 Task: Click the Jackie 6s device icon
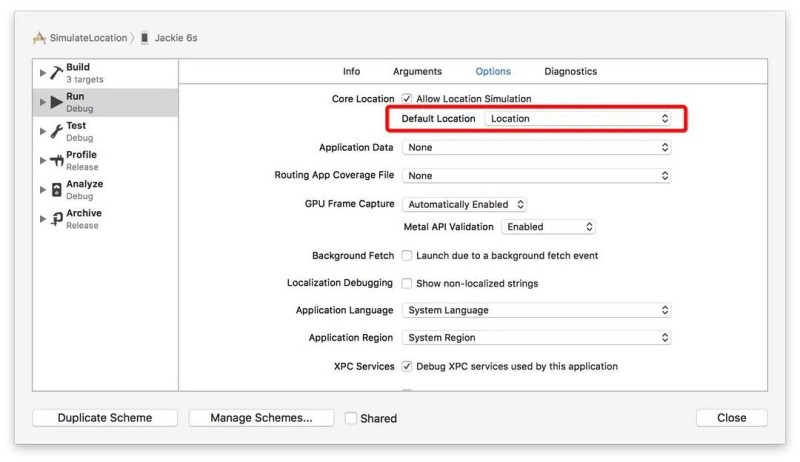[x=144, y=38]
